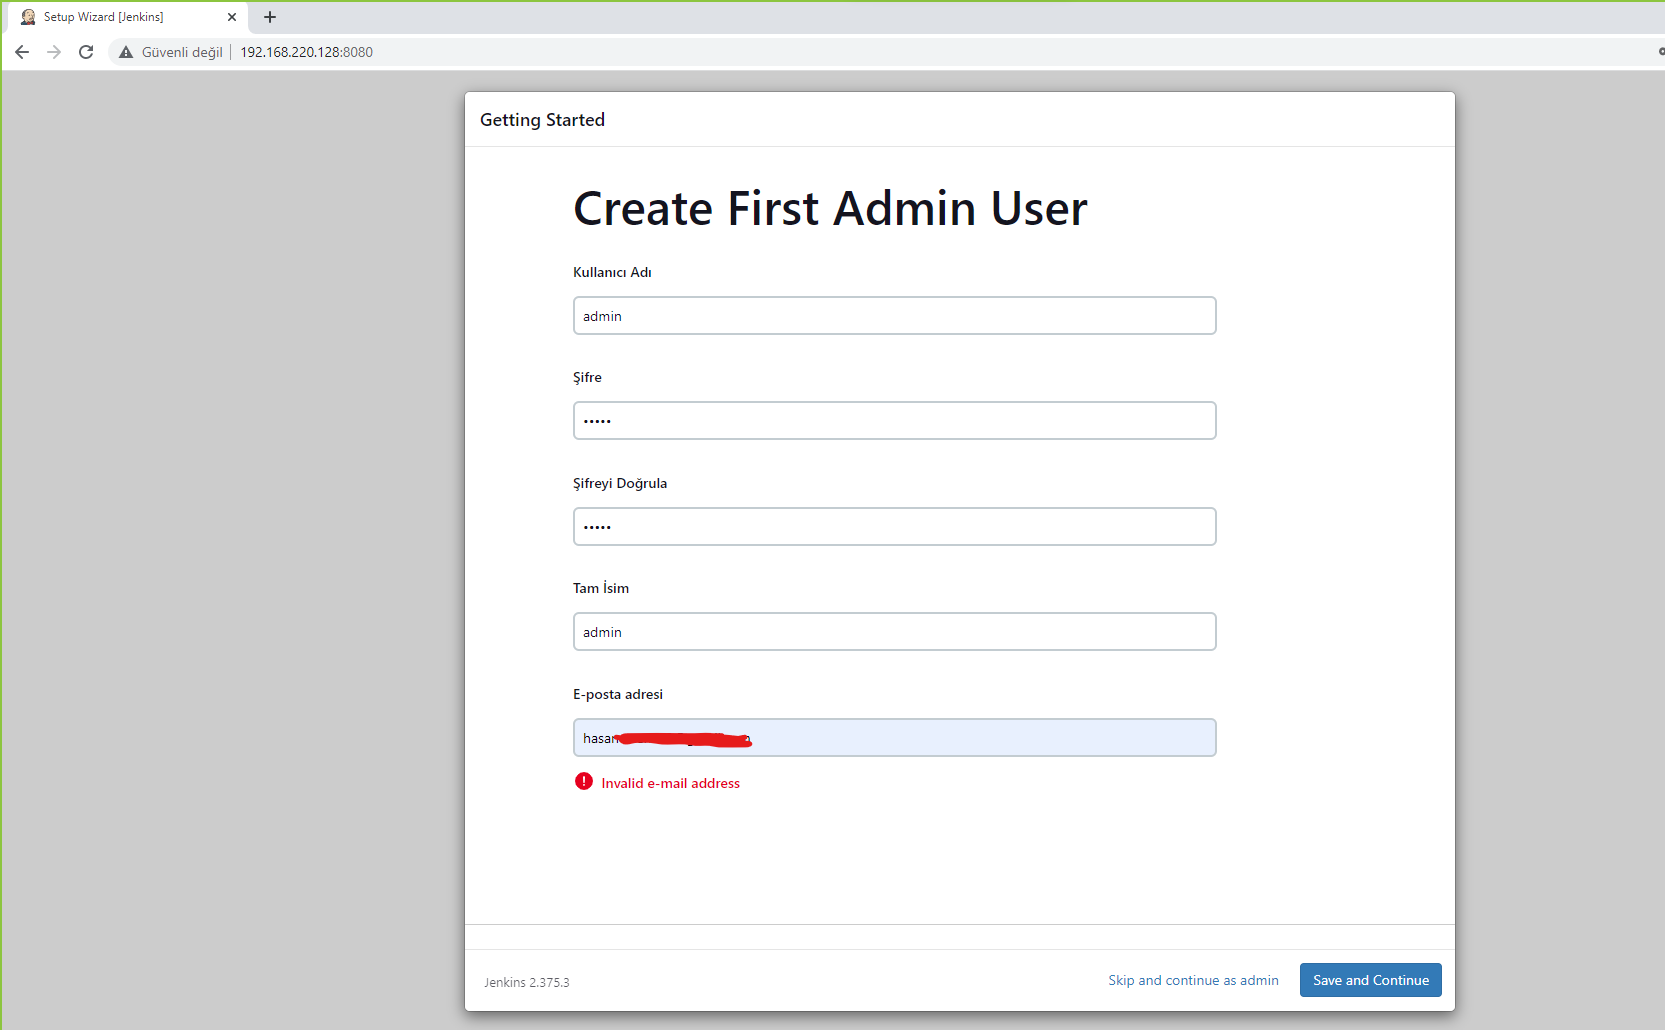Viewport: 1665px width, 1030px height.
Task: Click the not-secure warning triangle icon
Action: coord(126,52)
